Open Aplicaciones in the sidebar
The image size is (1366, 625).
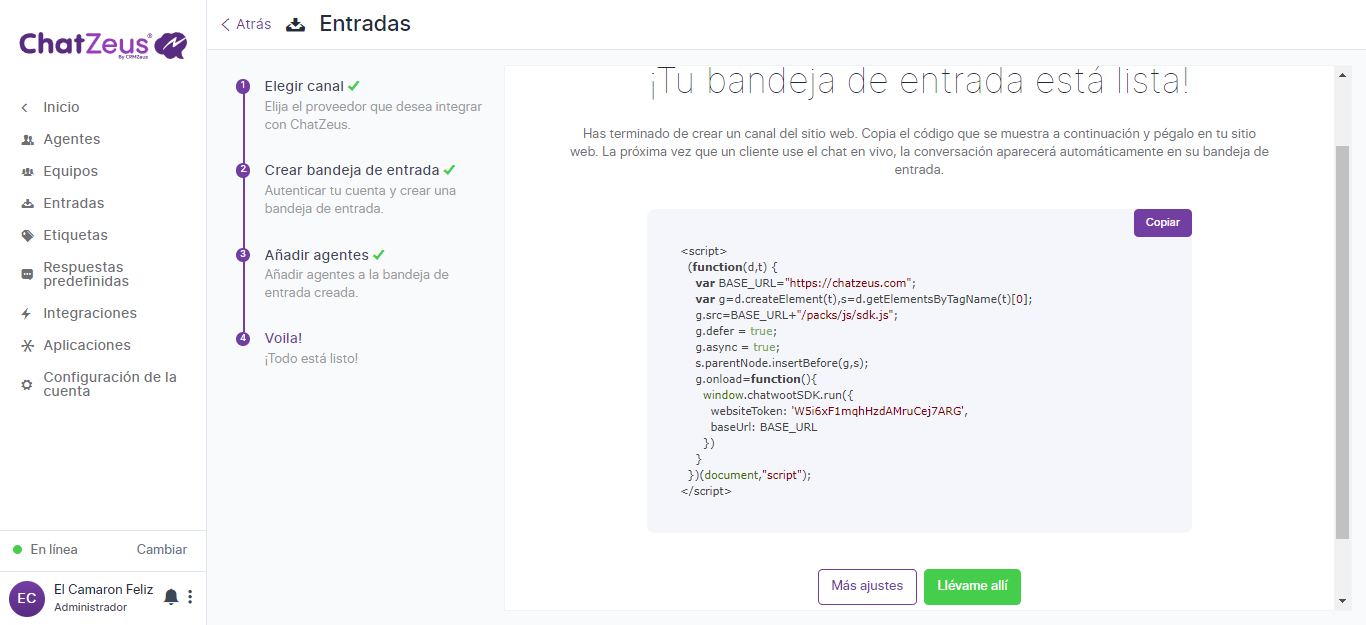point(86,345)
